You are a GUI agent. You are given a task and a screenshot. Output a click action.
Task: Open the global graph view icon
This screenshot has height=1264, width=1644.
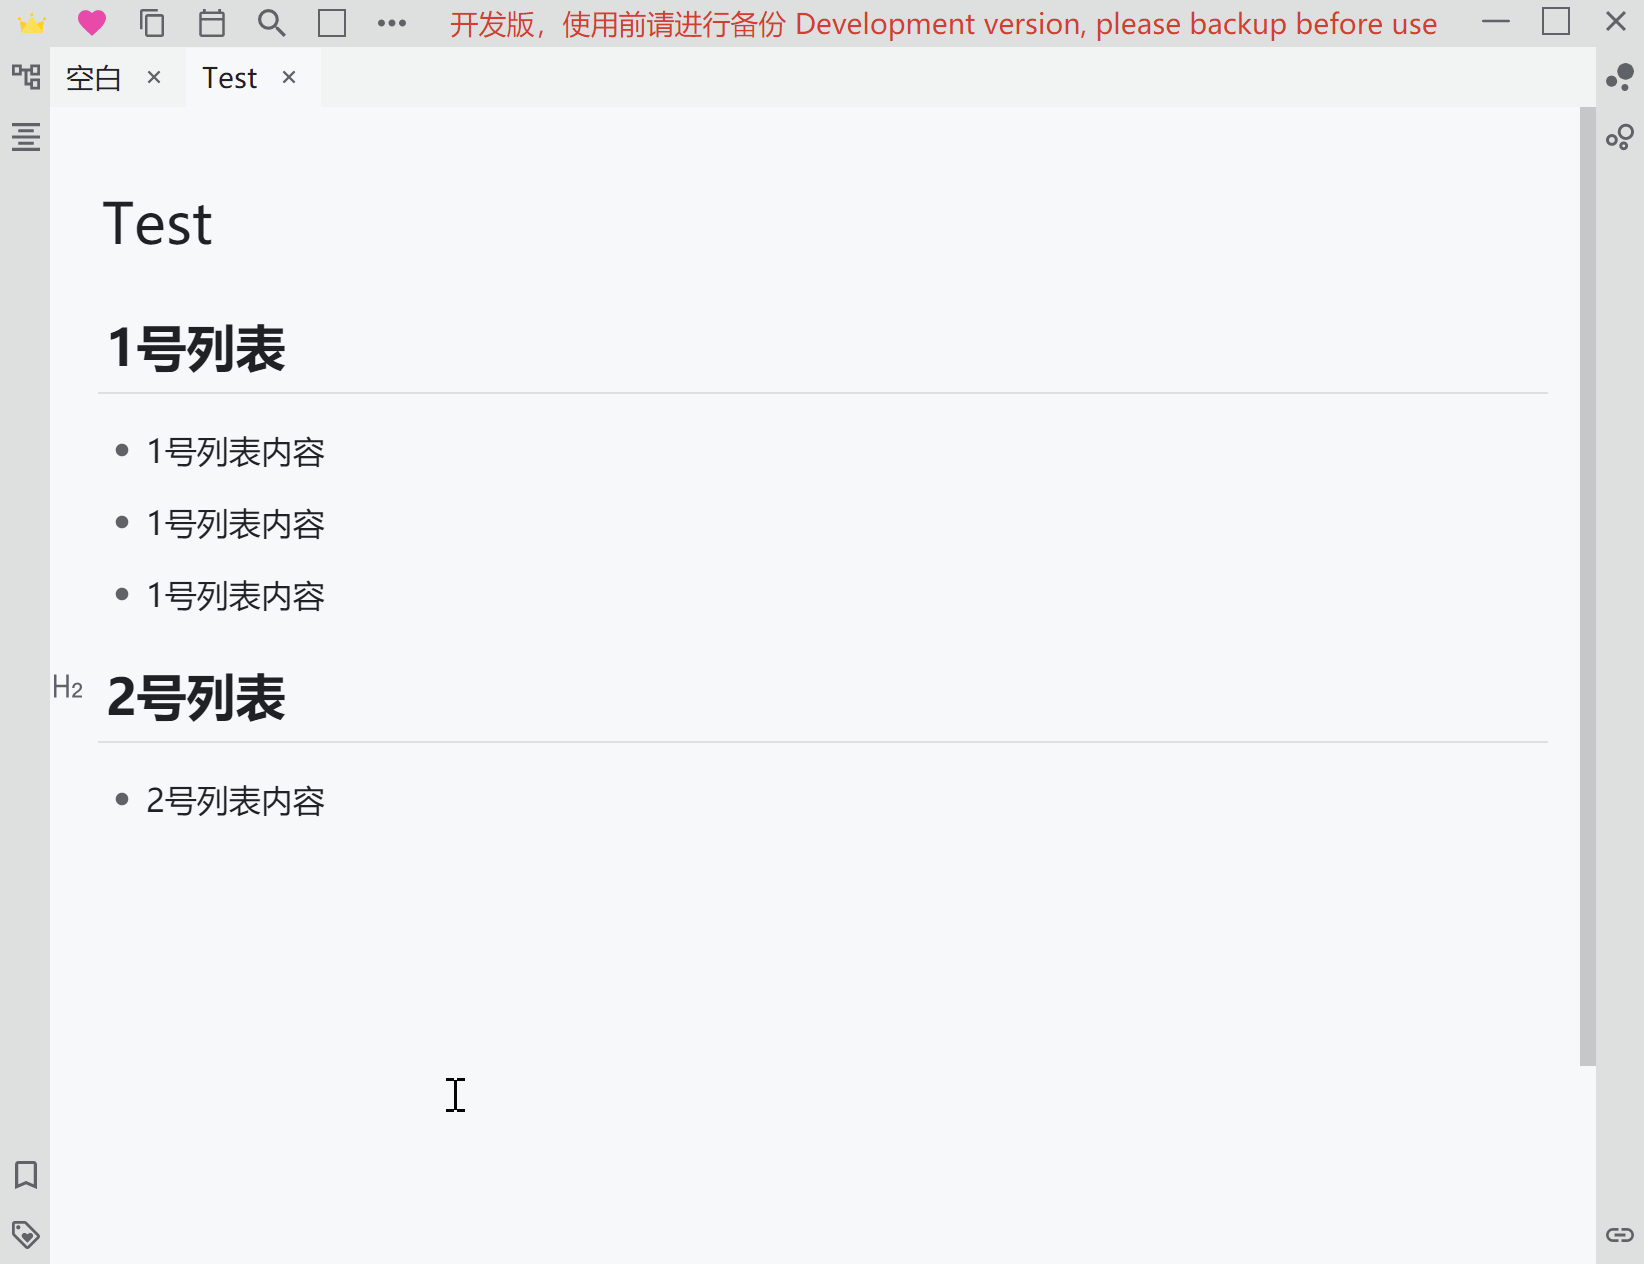pos(1620,77)
